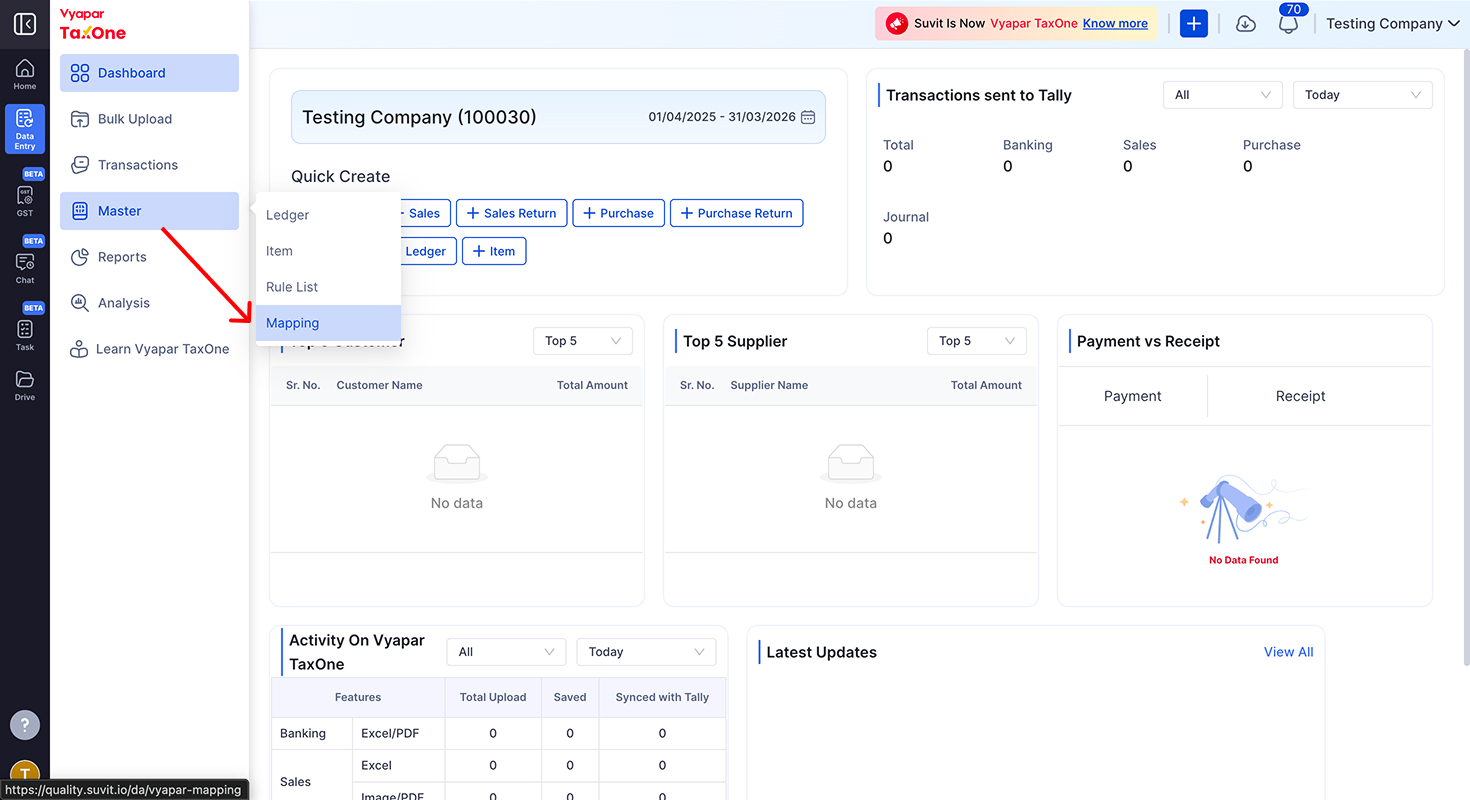Screen dimensions: 1470x800
Task: Switch to the Payment tab
Action: [1132, 396]
